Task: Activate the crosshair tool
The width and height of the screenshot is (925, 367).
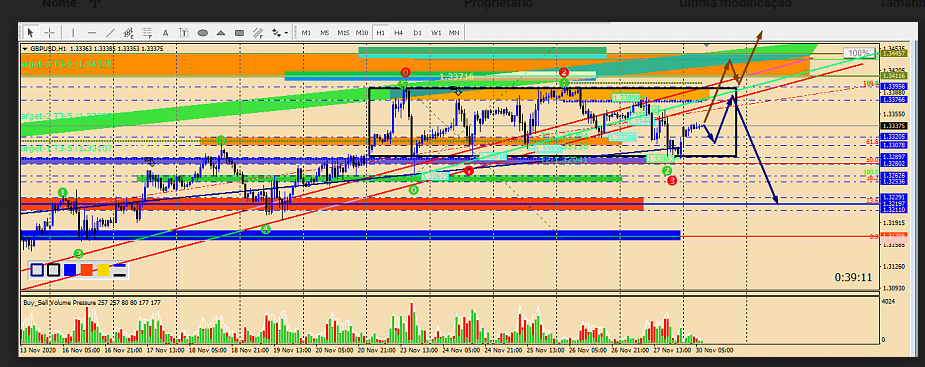Action: click(50, 32)
